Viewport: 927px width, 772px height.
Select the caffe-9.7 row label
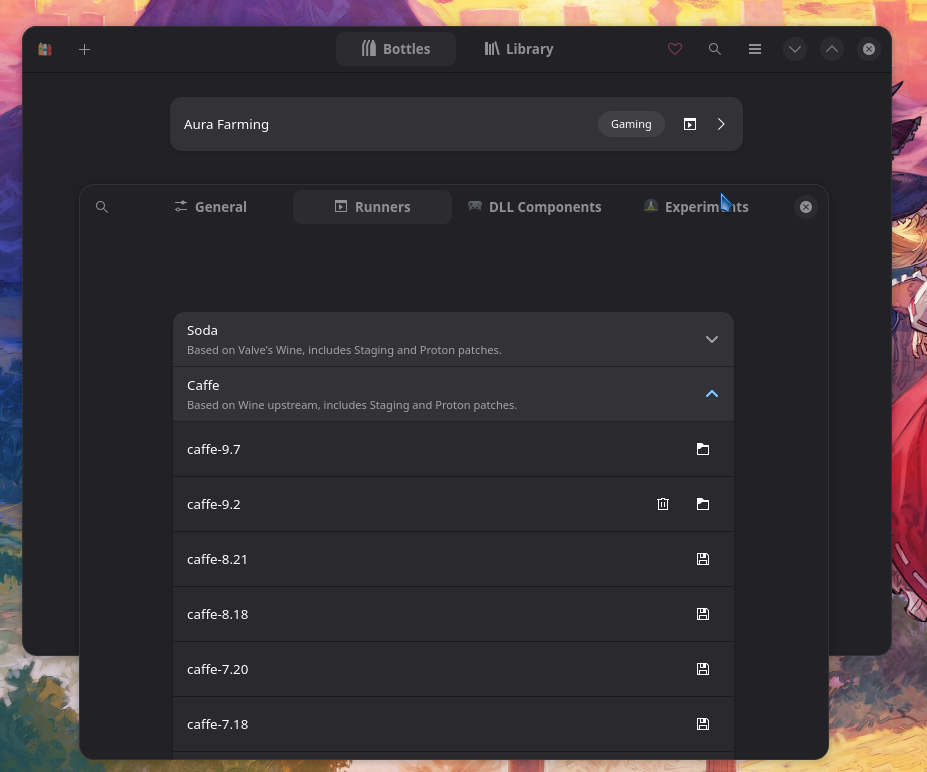[213, 450]
